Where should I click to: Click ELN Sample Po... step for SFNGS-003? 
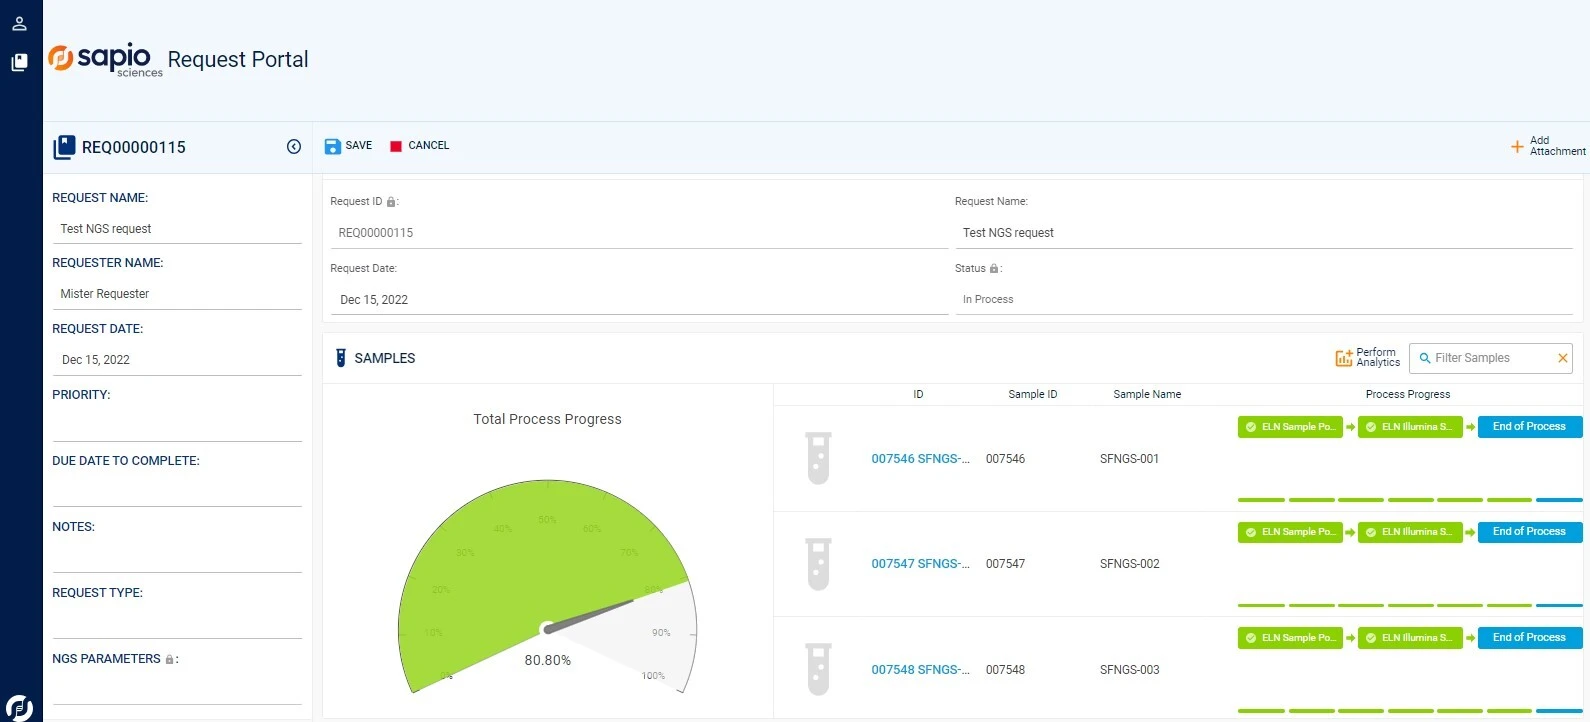point(1290,638)
